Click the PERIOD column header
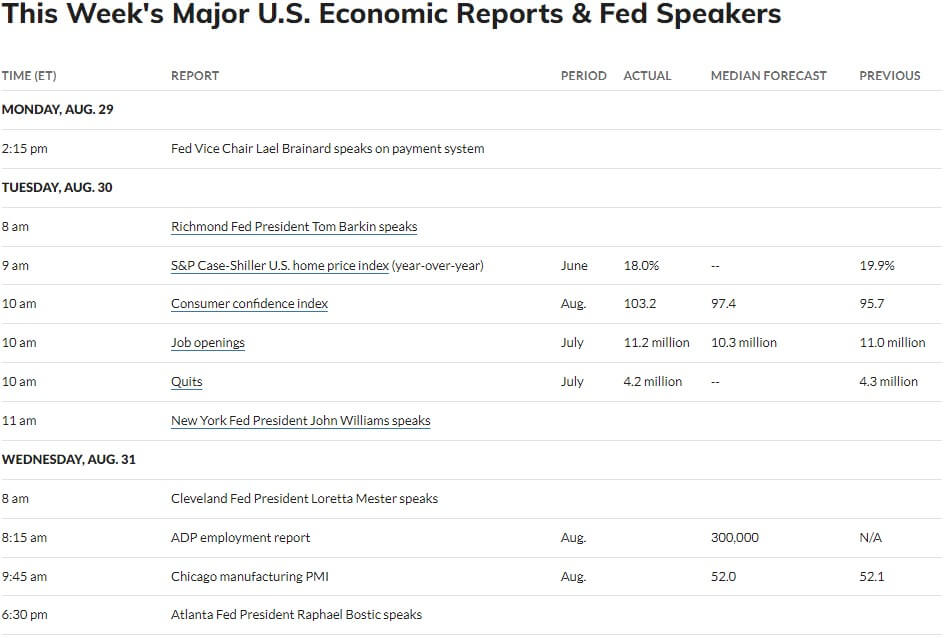Viewport: 947px width, 638px height. (x=583, y=76)
